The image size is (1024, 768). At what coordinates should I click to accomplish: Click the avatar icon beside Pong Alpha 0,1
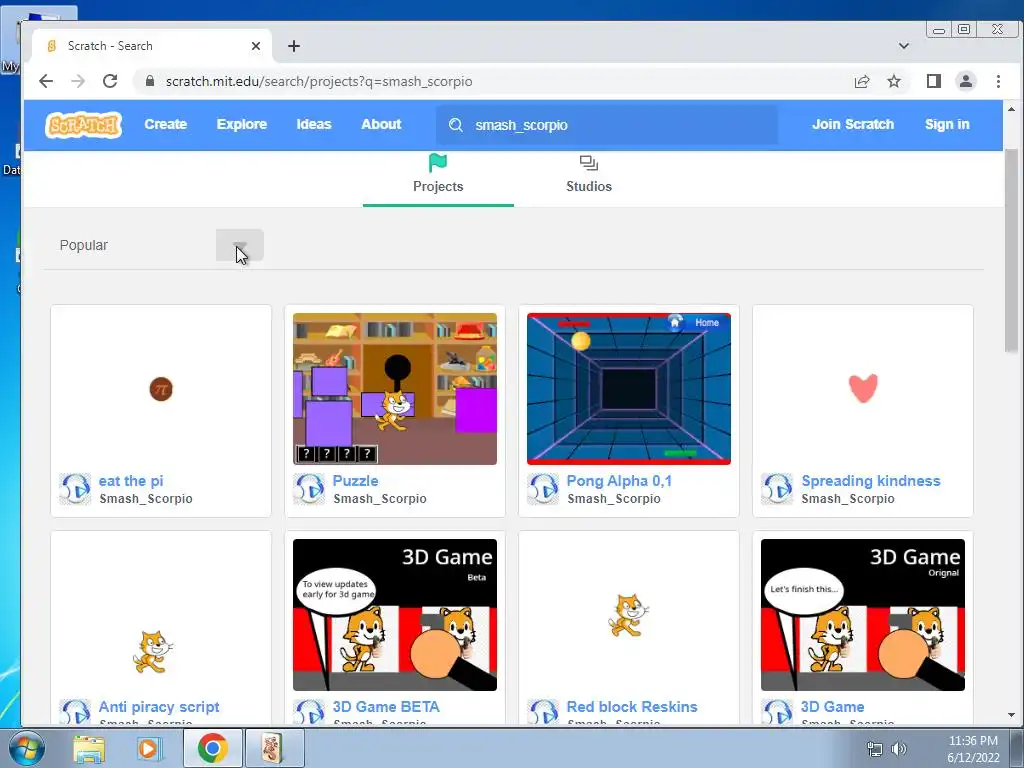point(543,489)
